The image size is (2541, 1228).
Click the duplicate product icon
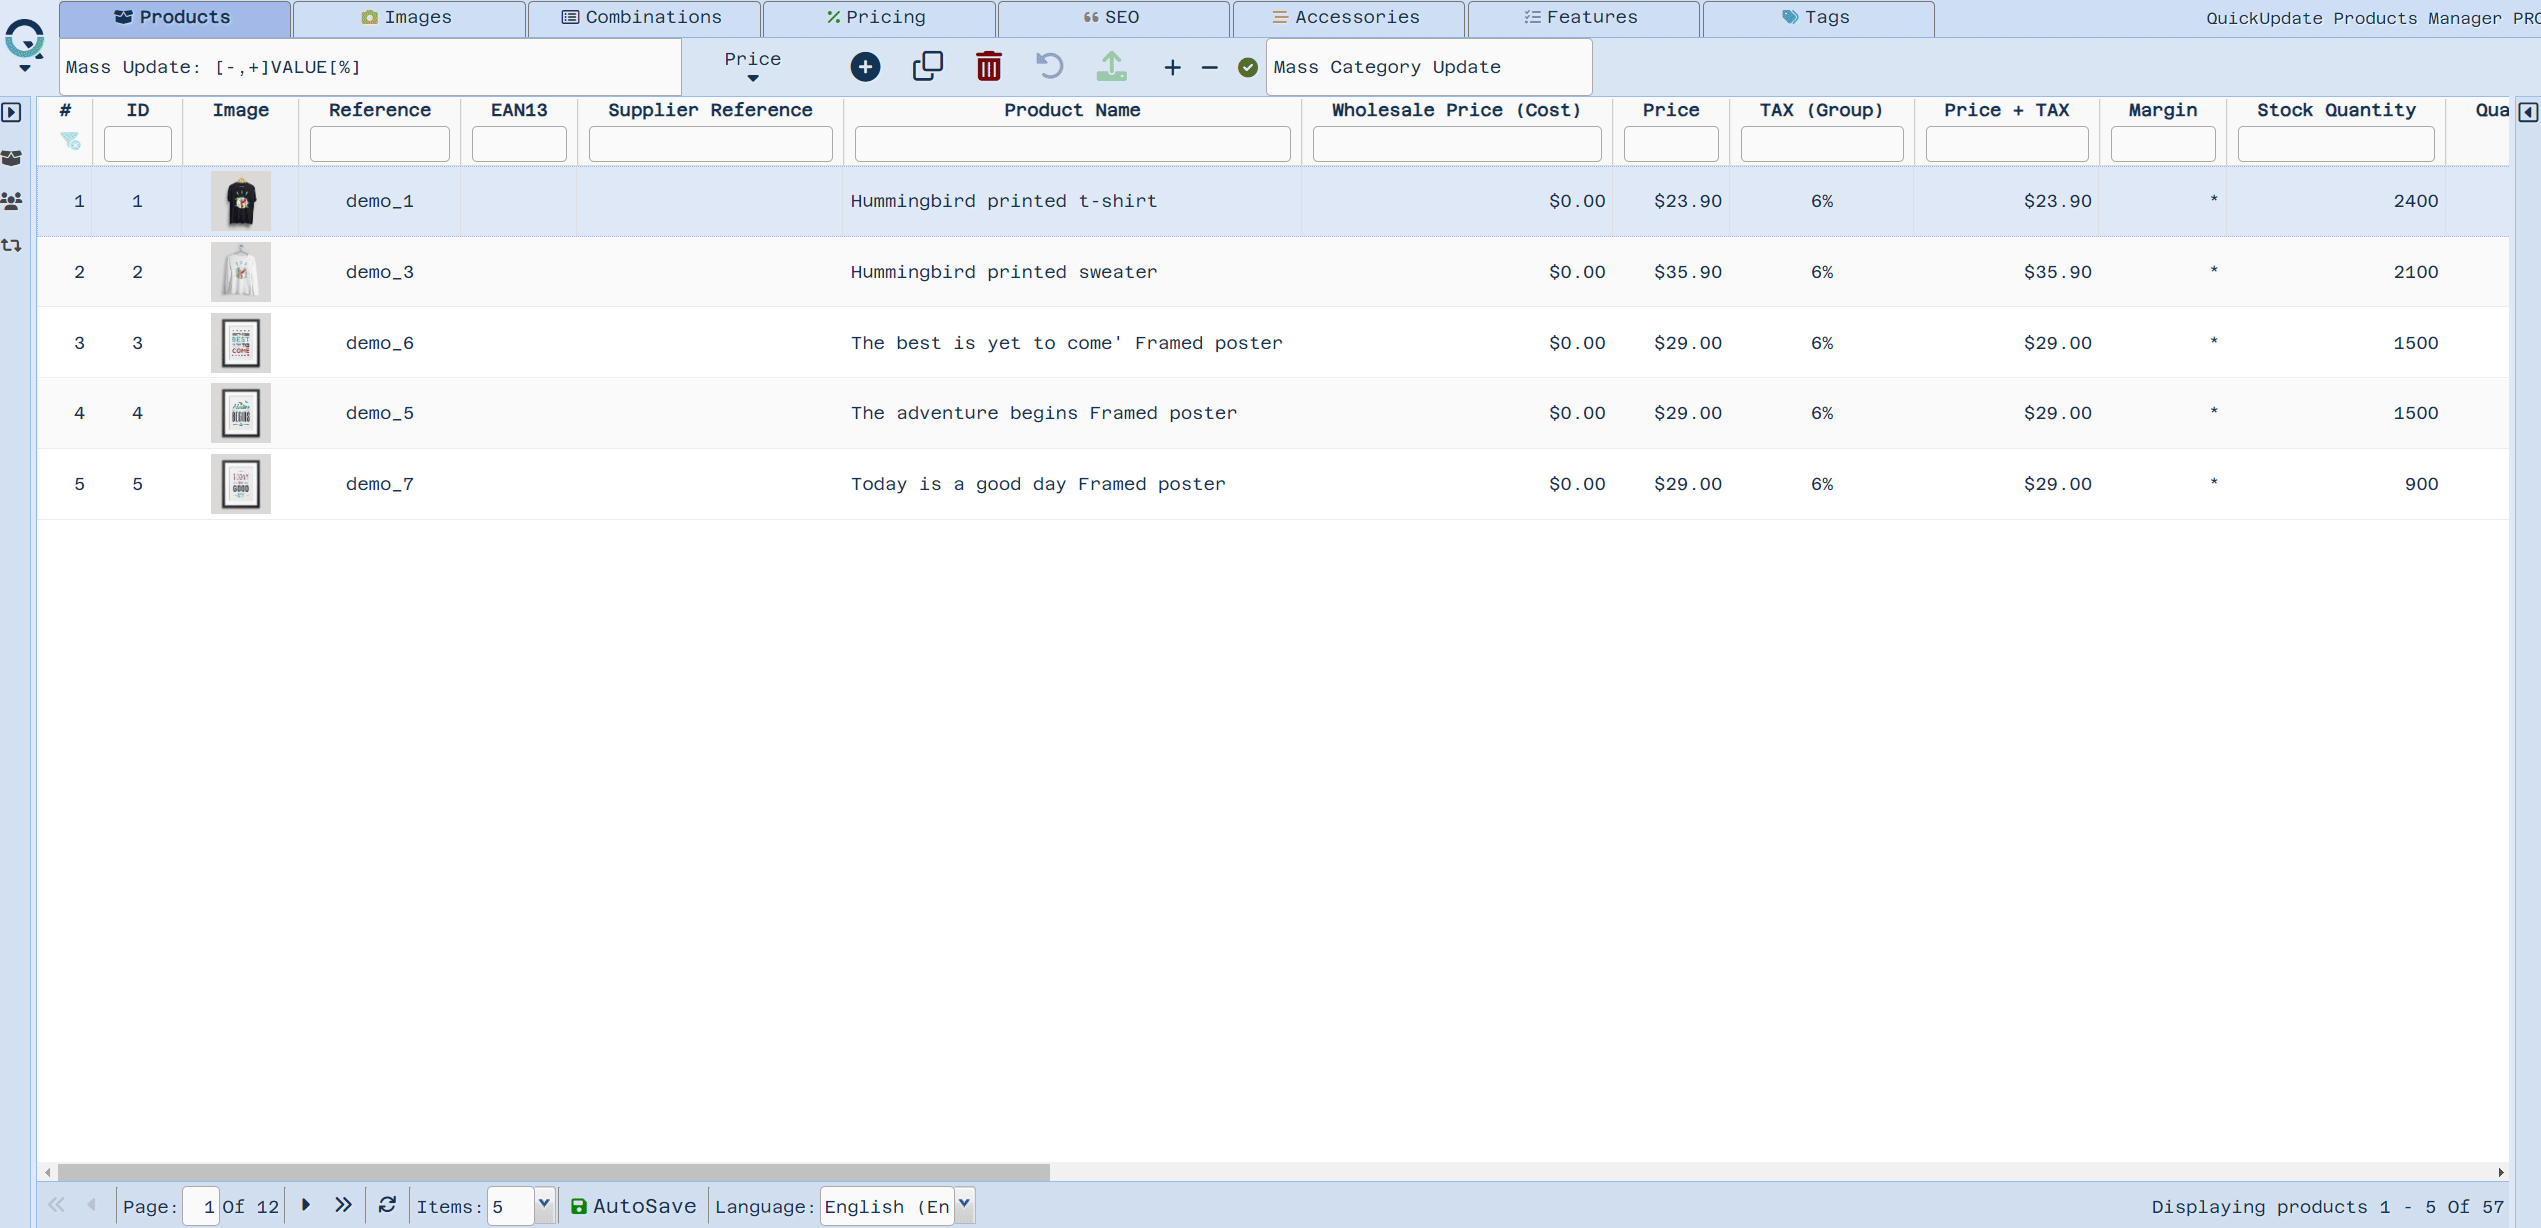[927, 67]
